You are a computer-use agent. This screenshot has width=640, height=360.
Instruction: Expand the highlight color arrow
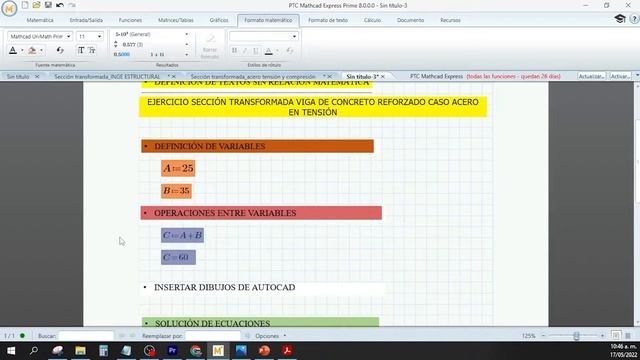(x=42, y=51)
